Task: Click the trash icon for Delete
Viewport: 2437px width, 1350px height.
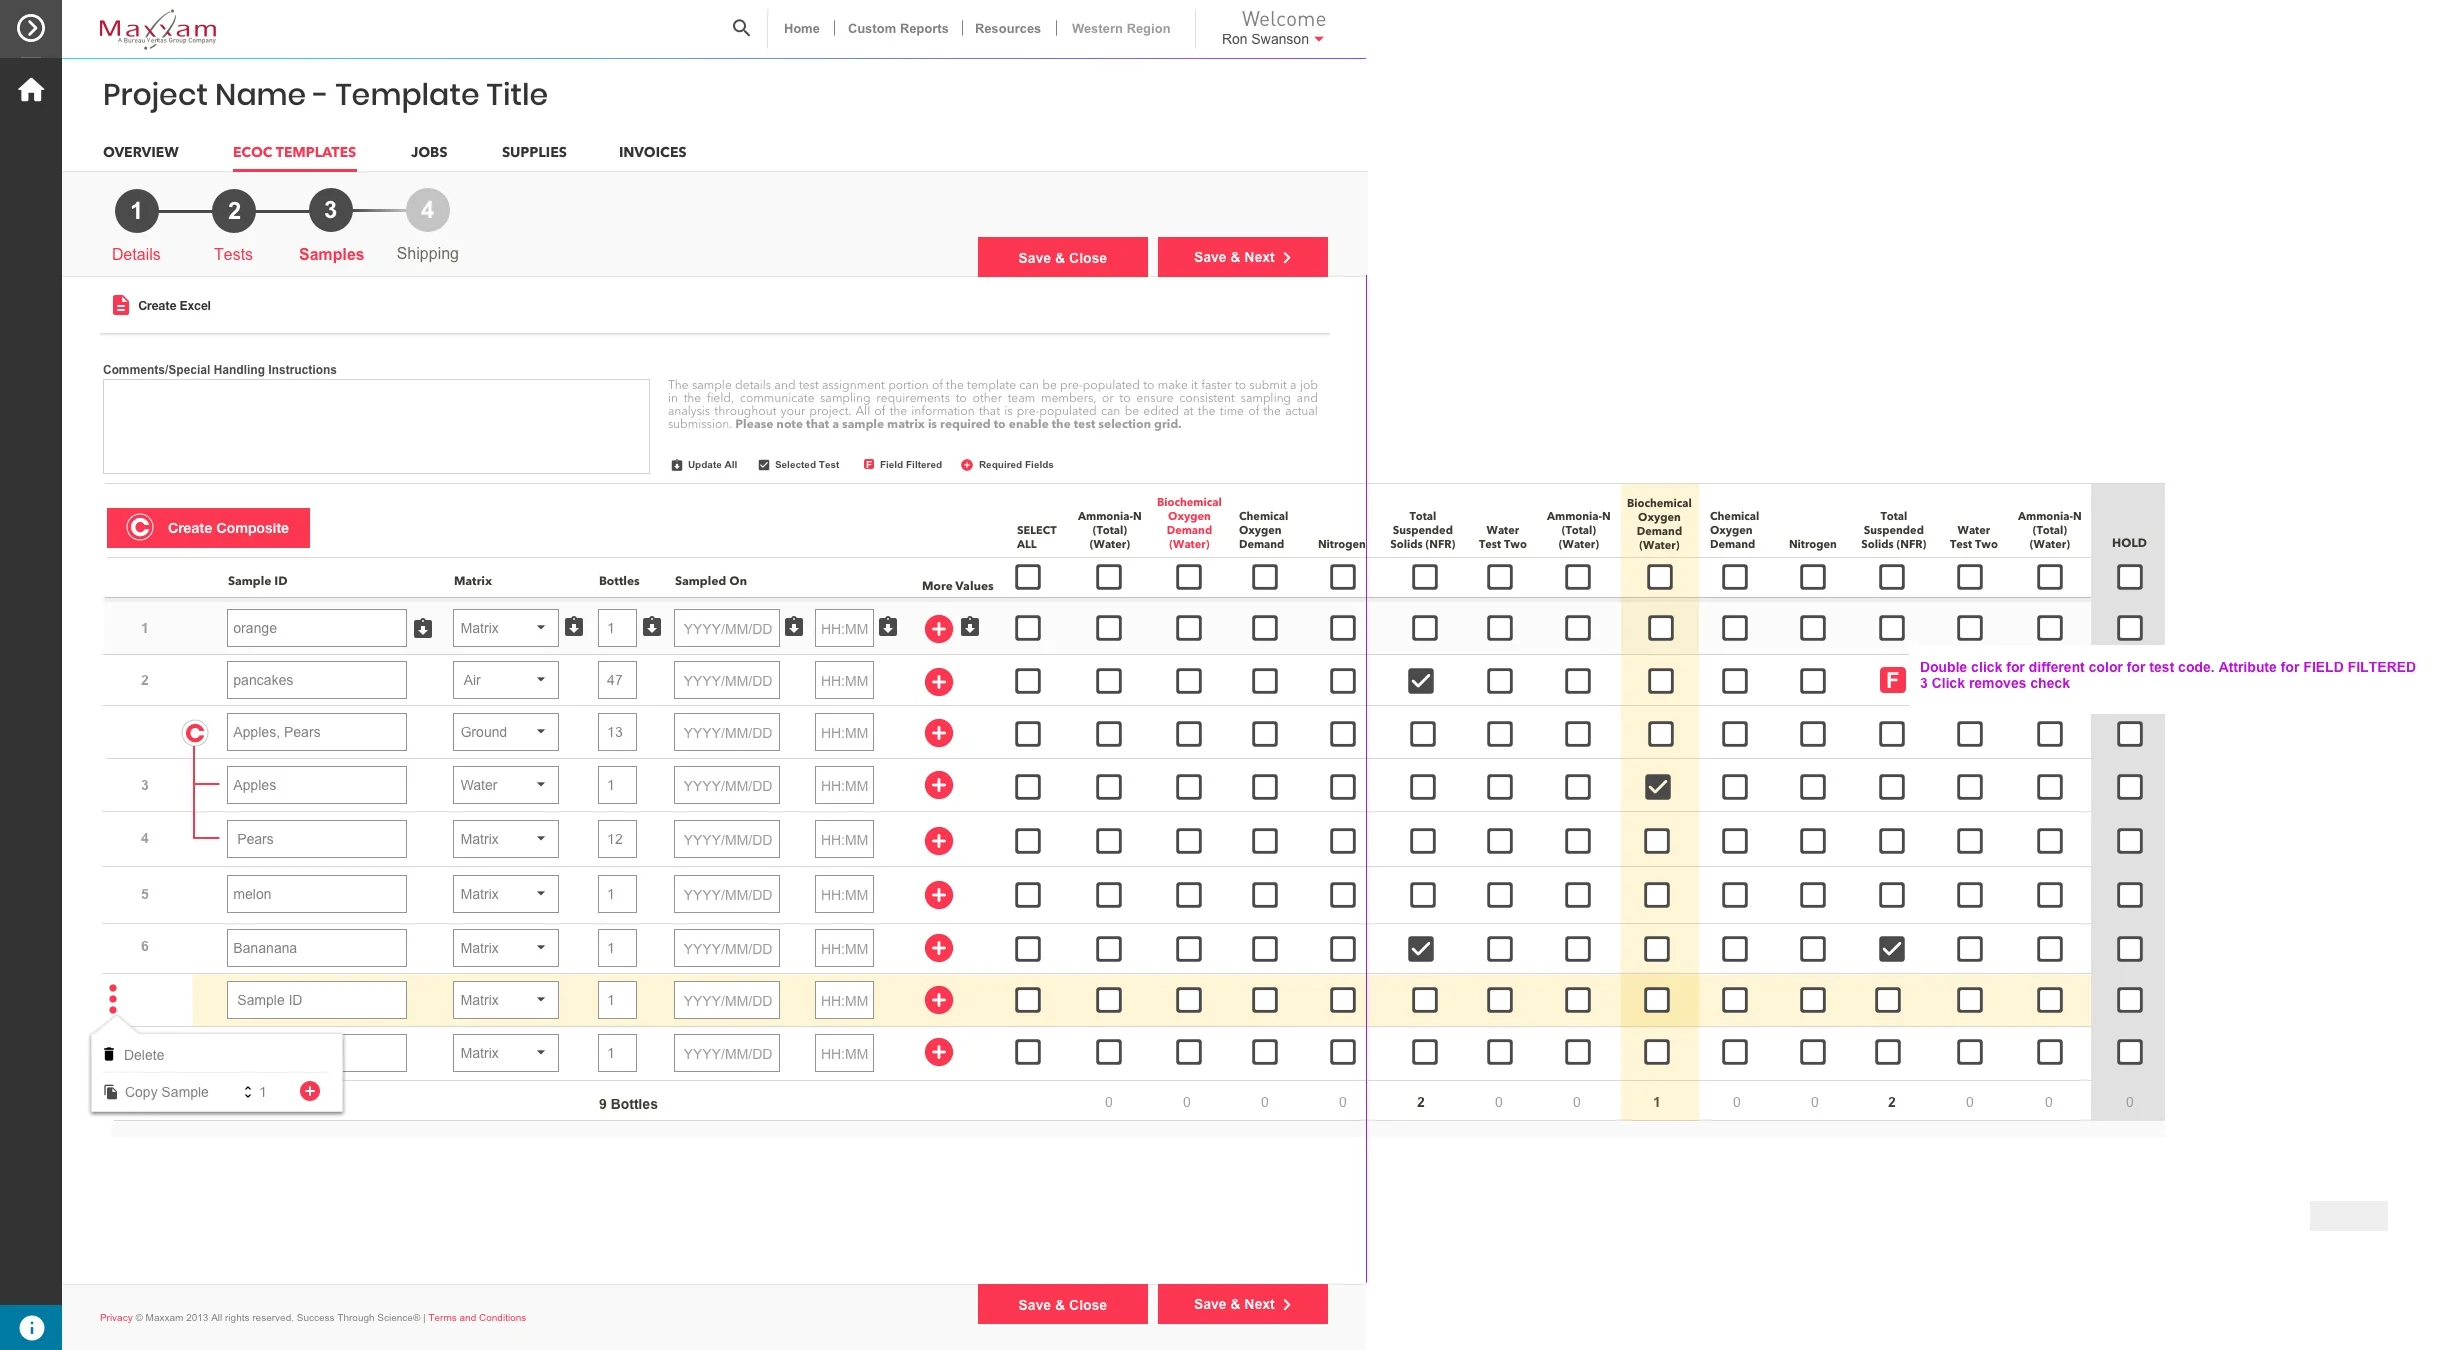Action: pos(109,1054)
